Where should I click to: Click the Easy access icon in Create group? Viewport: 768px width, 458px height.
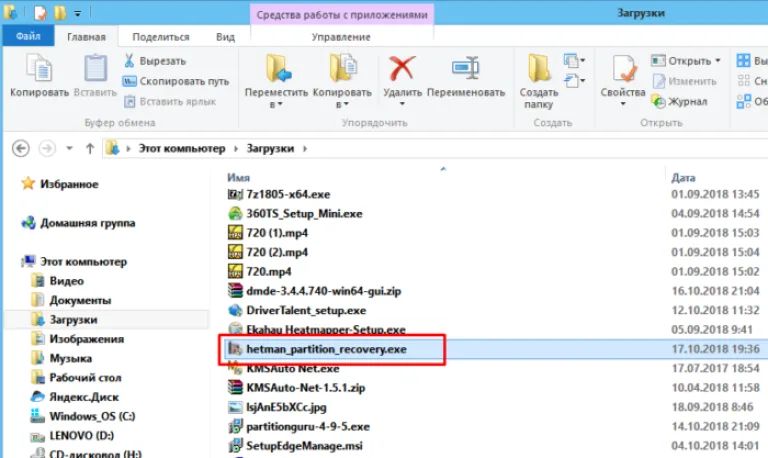(571, 80)
